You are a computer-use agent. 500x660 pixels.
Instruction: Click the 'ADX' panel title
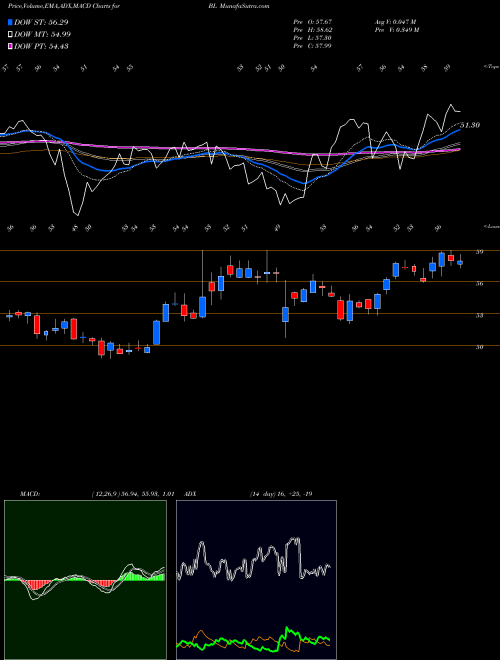pos(190,494)
